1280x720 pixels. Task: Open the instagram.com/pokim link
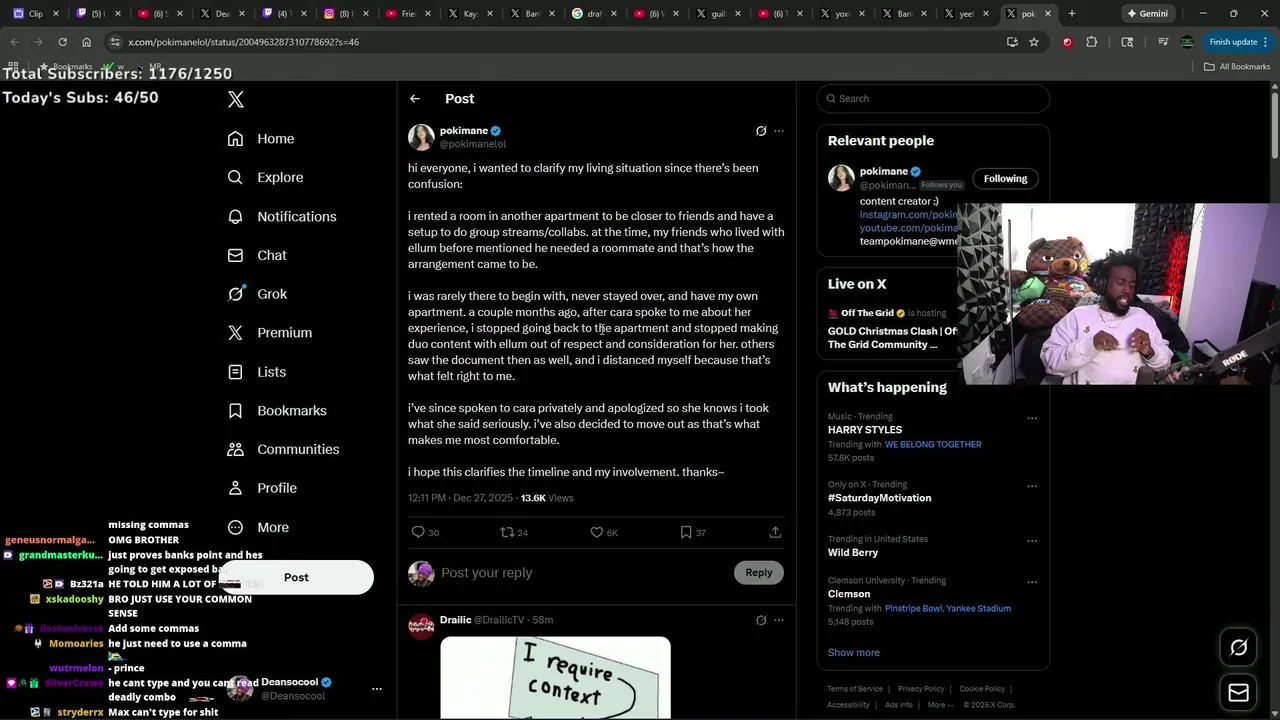click(x=909, y=215)
